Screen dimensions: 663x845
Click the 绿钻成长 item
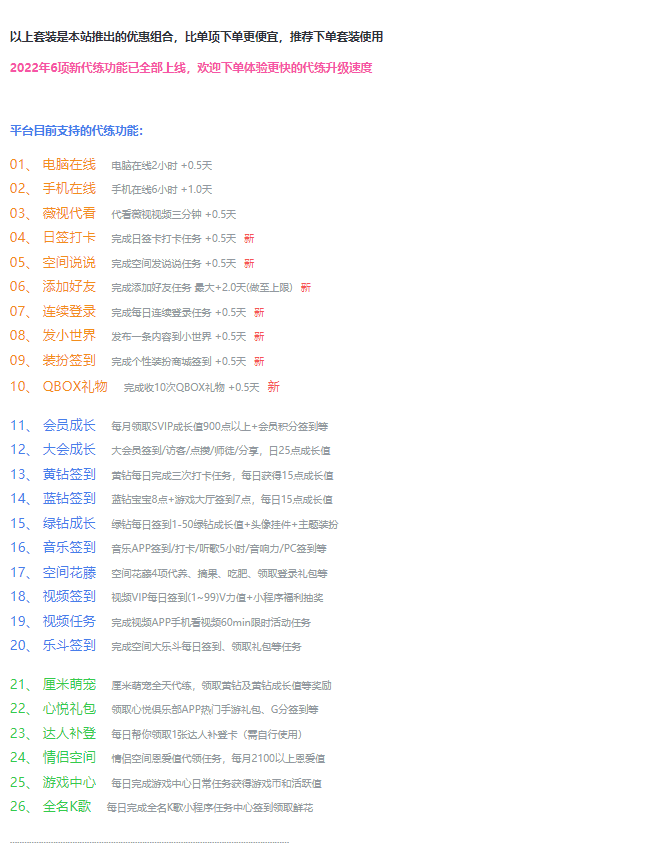pyautogui.click(x=69, y=523)
